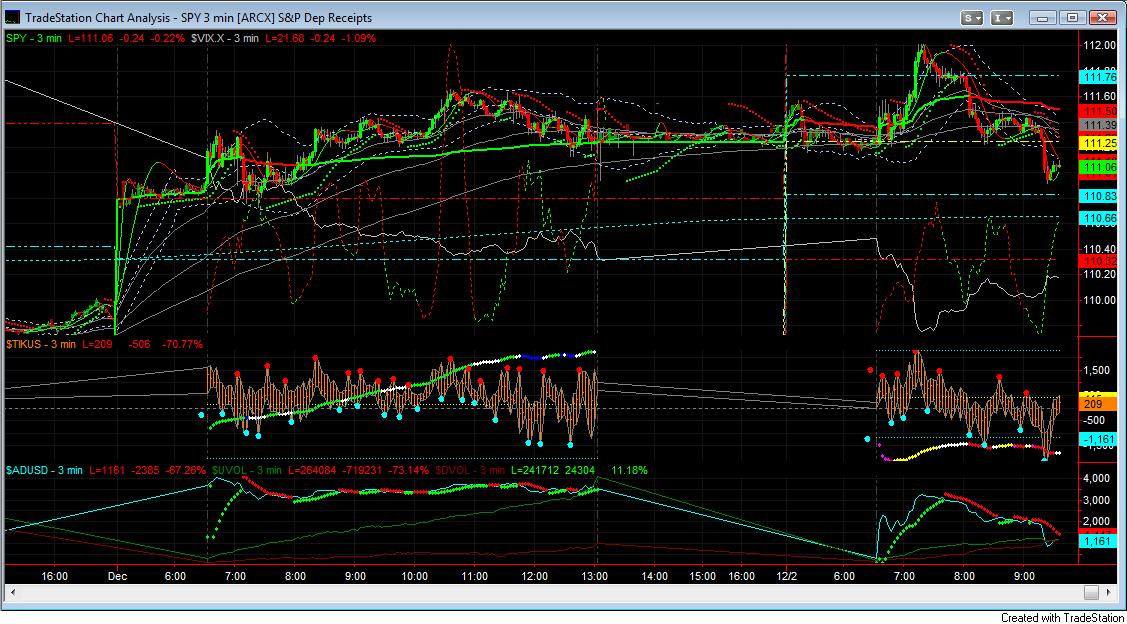The image size is (1127, 624).
Task: Open the I interval-linking dropdown
Action: [1003, 17]
